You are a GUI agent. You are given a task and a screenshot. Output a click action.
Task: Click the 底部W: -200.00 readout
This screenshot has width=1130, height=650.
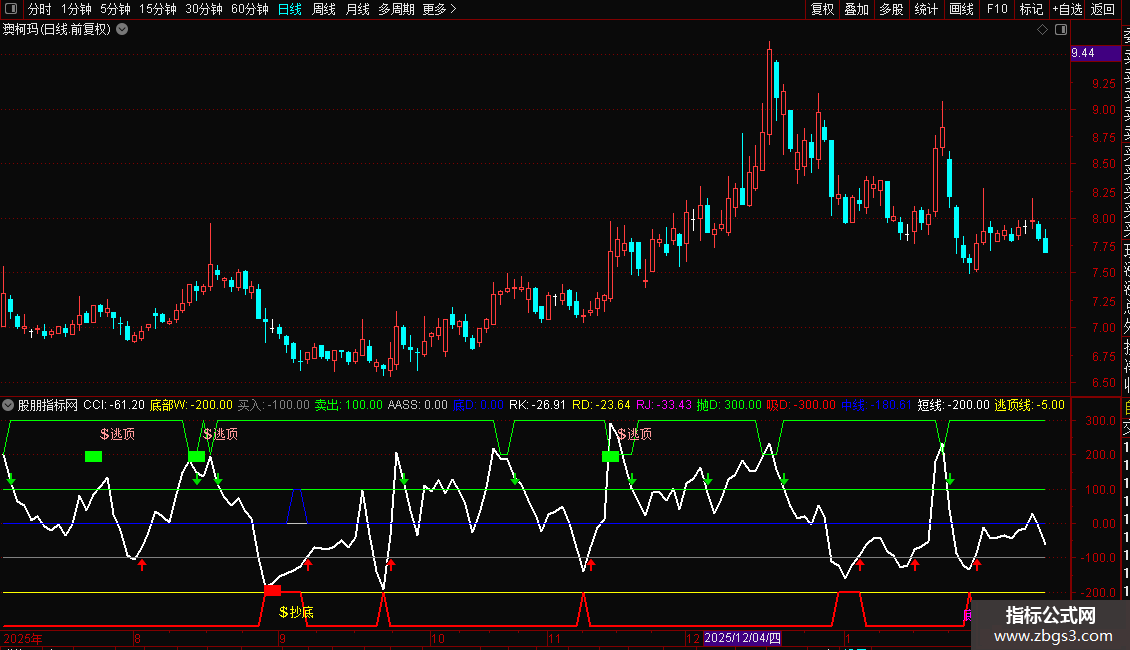tap(191, 405)
